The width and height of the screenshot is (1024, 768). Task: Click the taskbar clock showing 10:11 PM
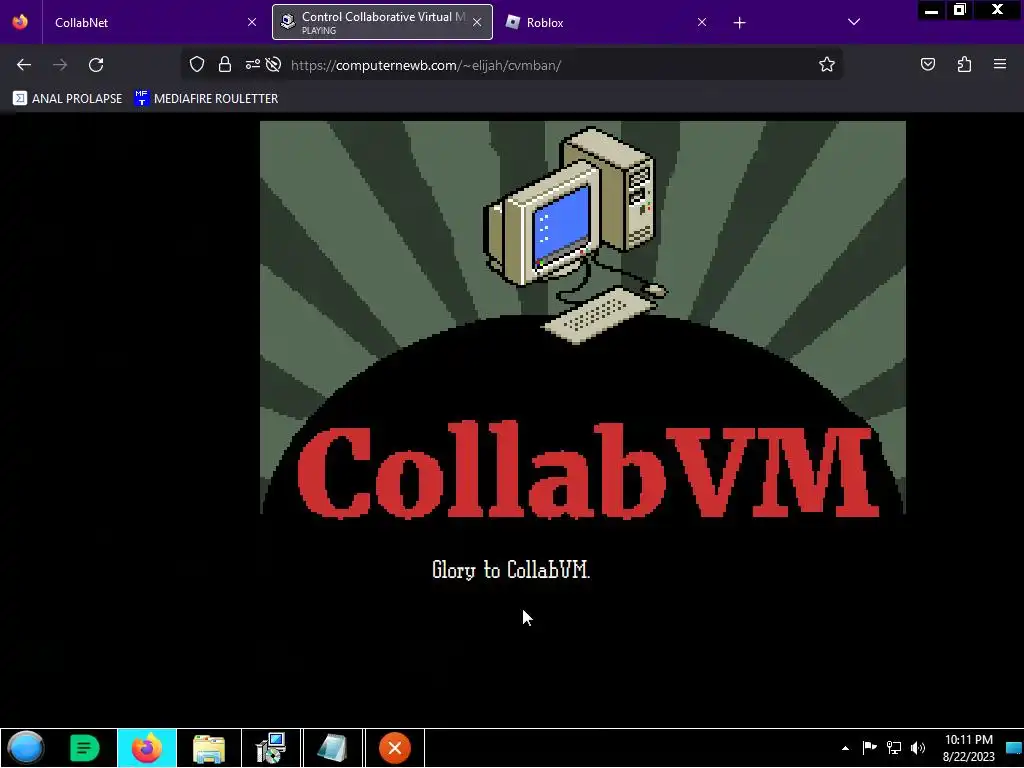pyautogui.click(x=968, y=748)
